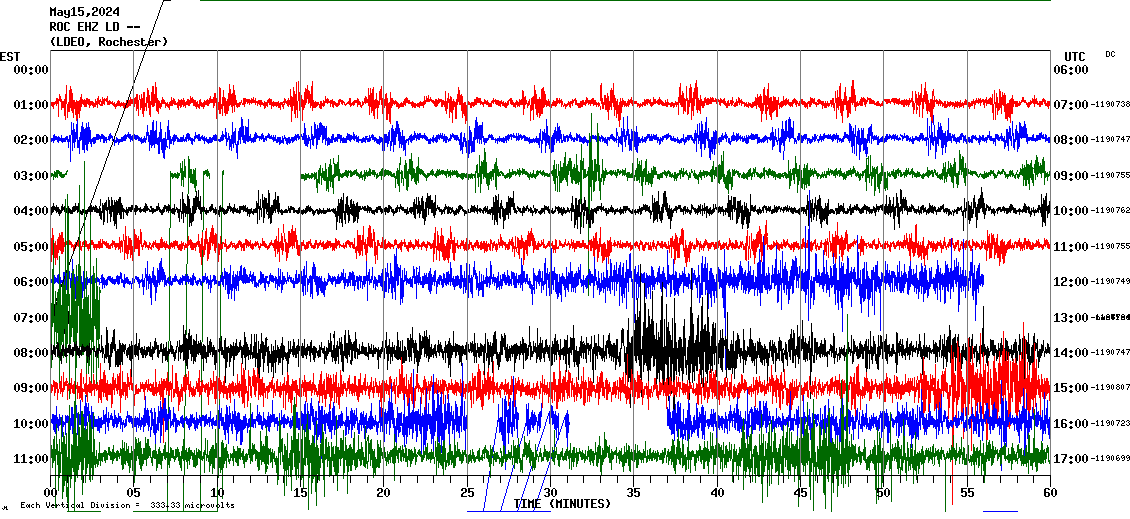The height and width of the screenshot is (519, 1130).
Task: Click the Each Vertical Division scale note
Action: [127, 506]
